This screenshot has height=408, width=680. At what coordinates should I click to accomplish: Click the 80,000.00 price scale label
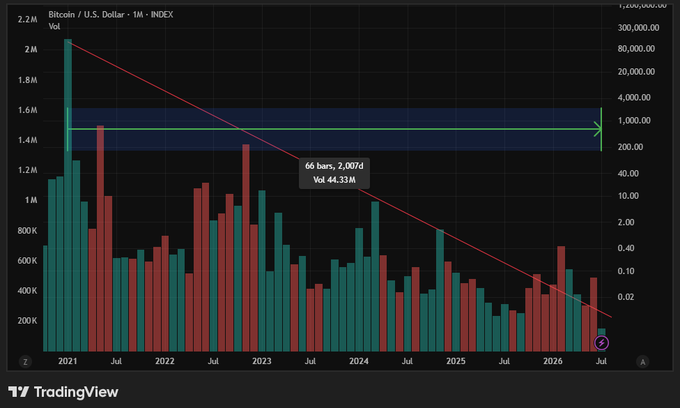click(x=636, y=49)
